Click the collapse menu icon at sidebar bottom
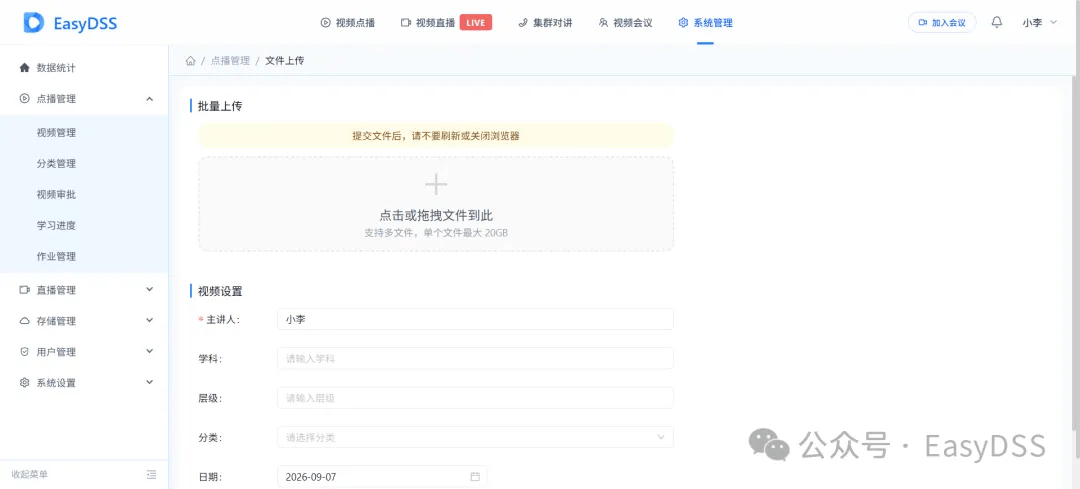The image size is (1080, 489). tap(152, 475)
